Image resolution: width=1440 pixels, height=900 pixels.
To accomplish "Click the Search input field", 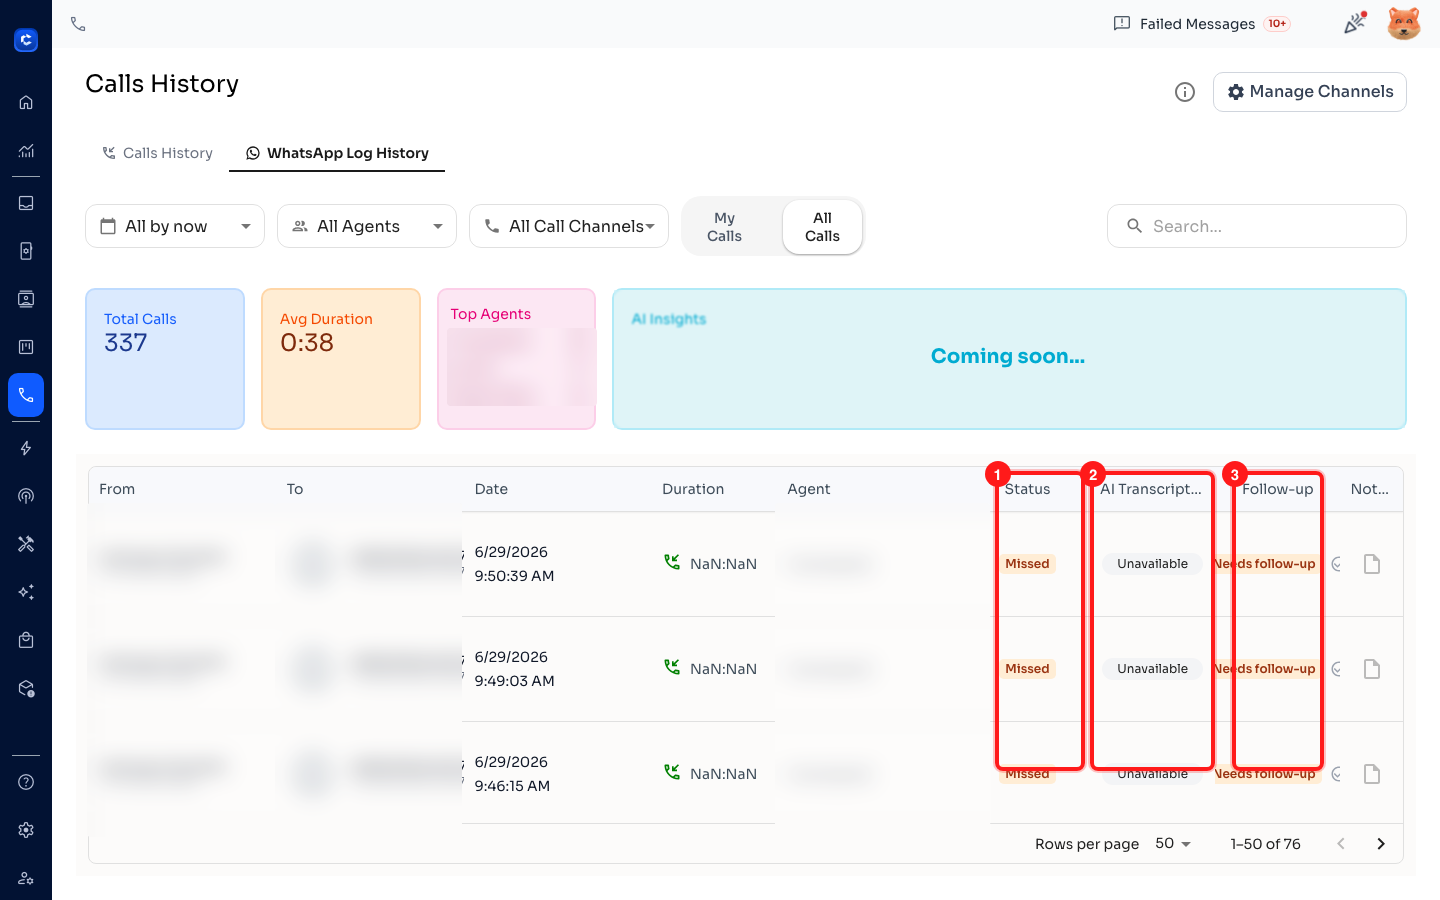I will pyautogui.click(x=1257, y=226).
